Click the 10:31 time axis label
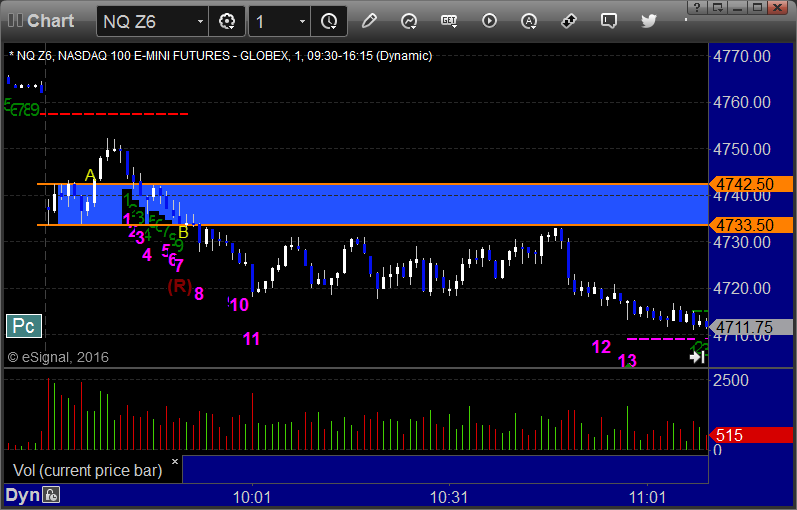This screenshot has height=510, width=797. point(449,497)
